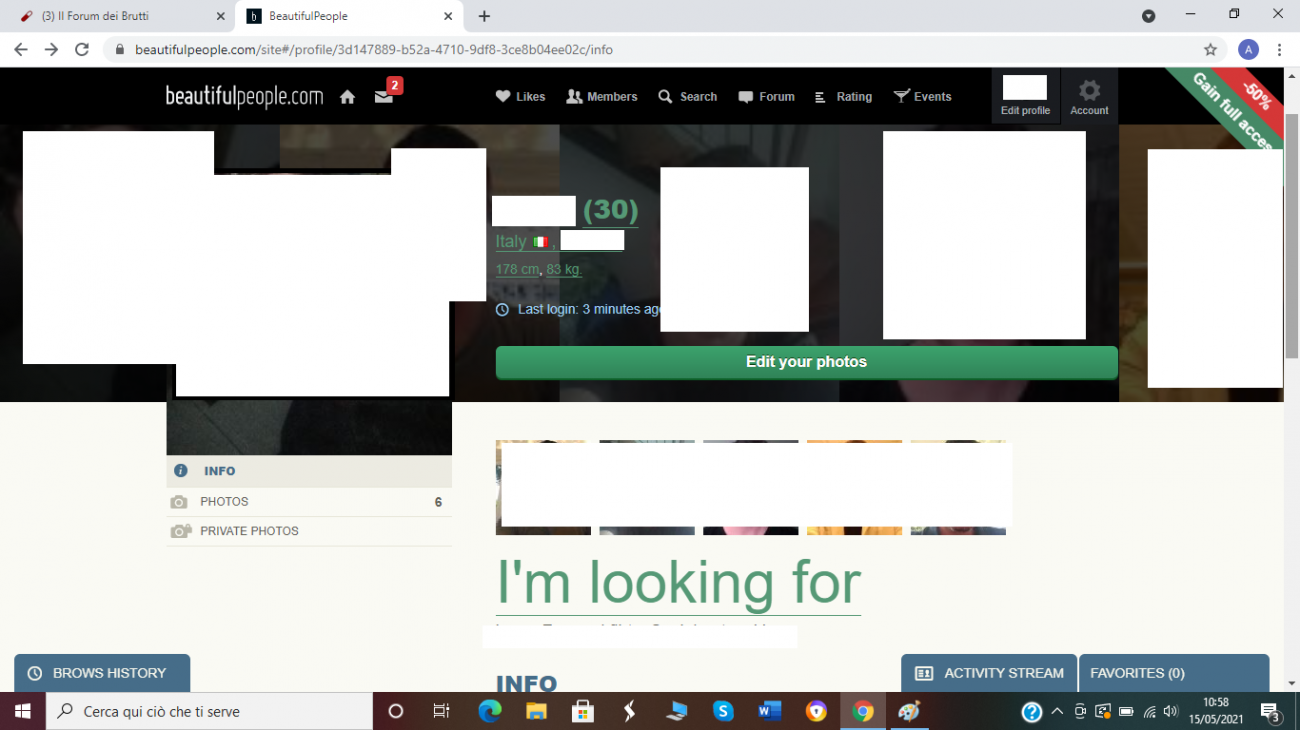Open the Likes page

[520, 97]
